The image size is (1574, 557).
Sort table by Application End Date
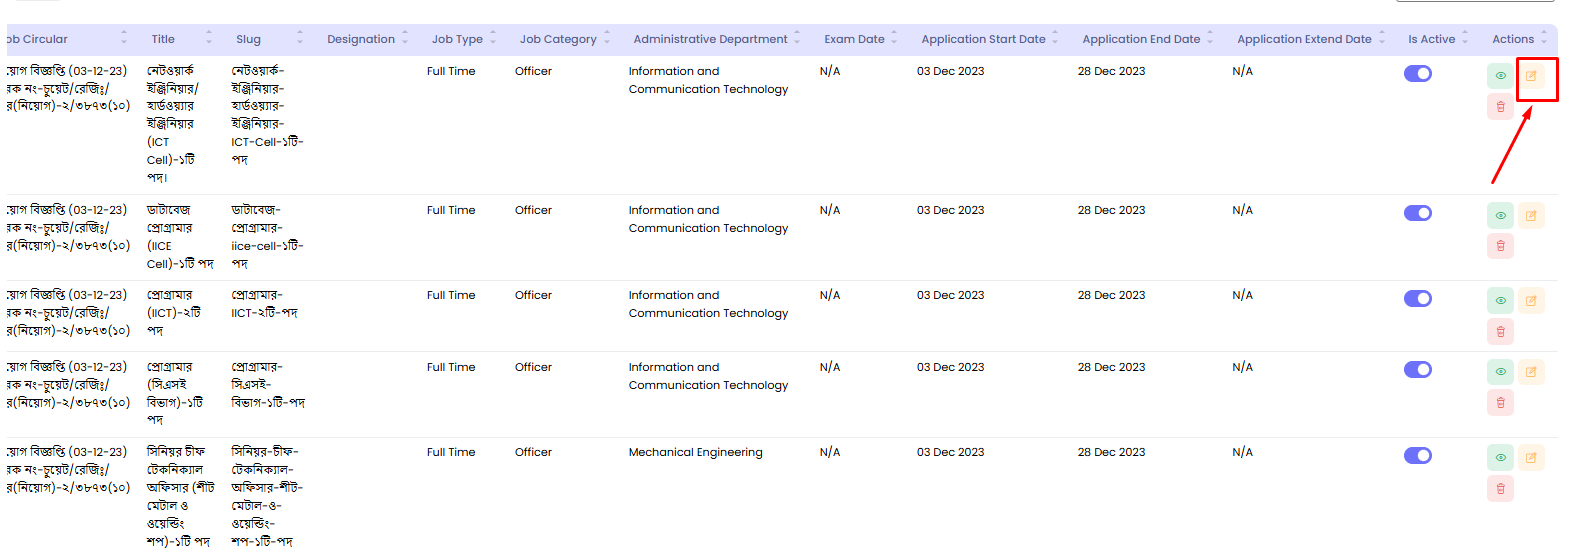(1141, 39)
